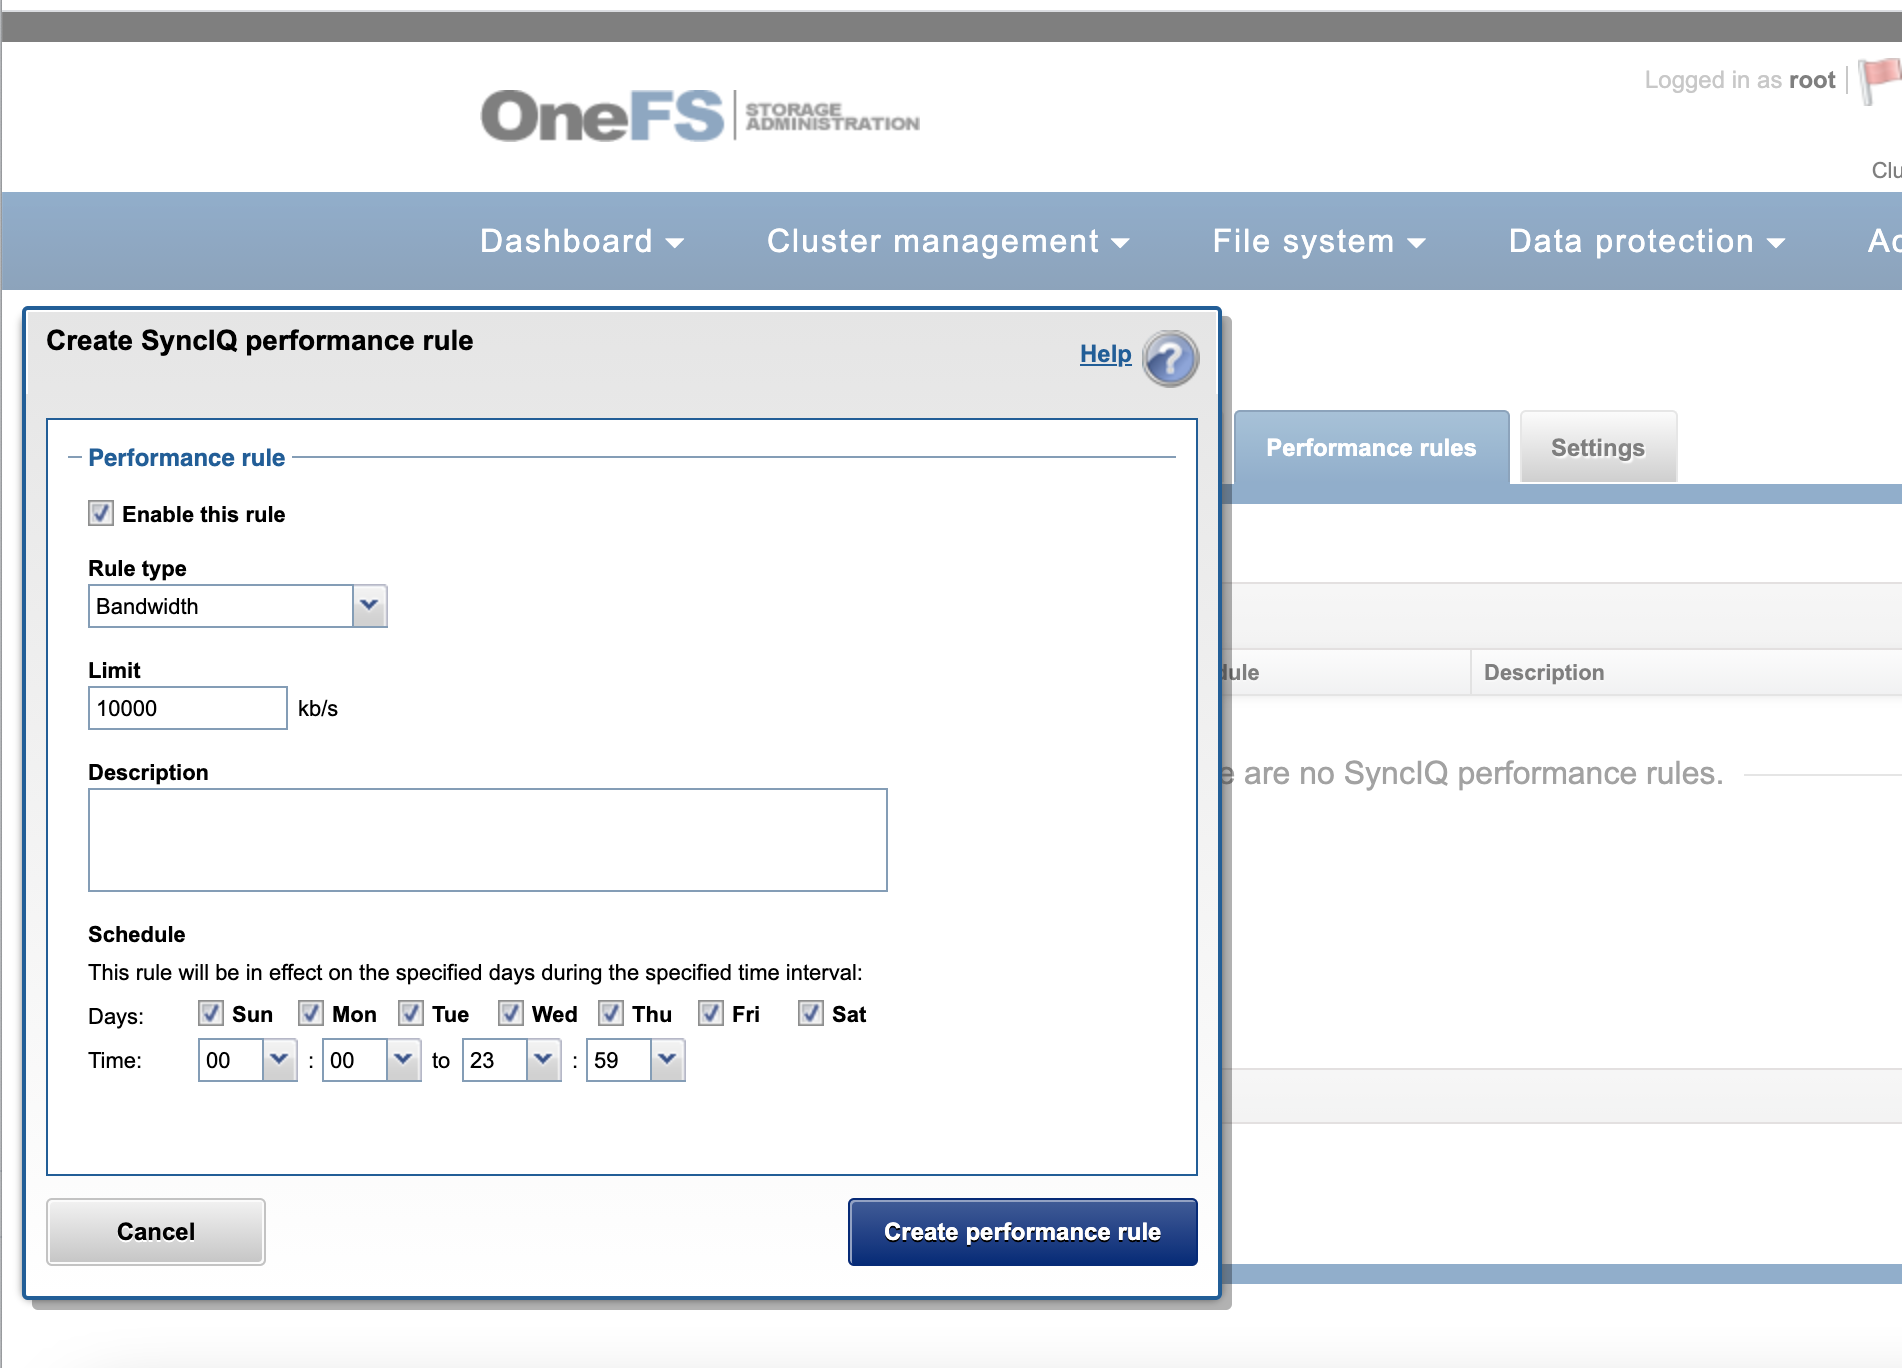Switch to the Performance rules tab
Screen dimensions: 1902x1368
pyautogui.click(x=1371, y=447)
